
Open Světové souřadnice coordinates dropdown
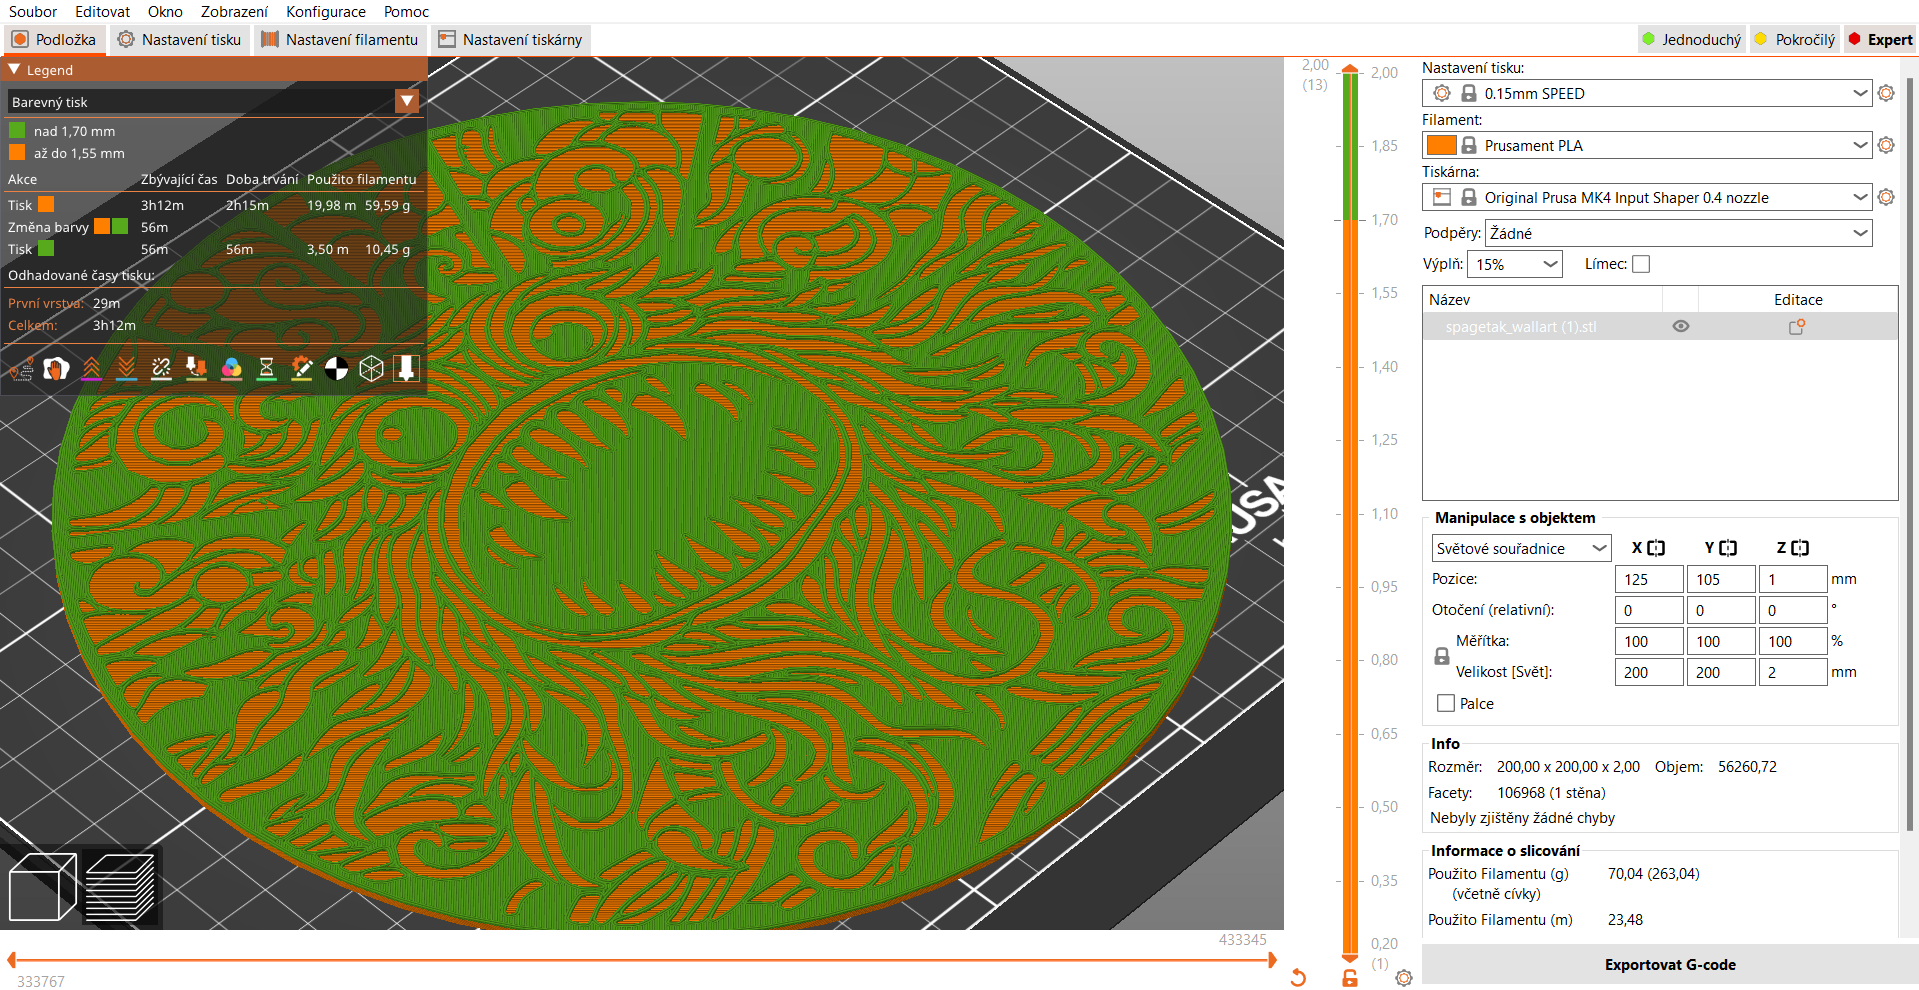pos(1521,548)
